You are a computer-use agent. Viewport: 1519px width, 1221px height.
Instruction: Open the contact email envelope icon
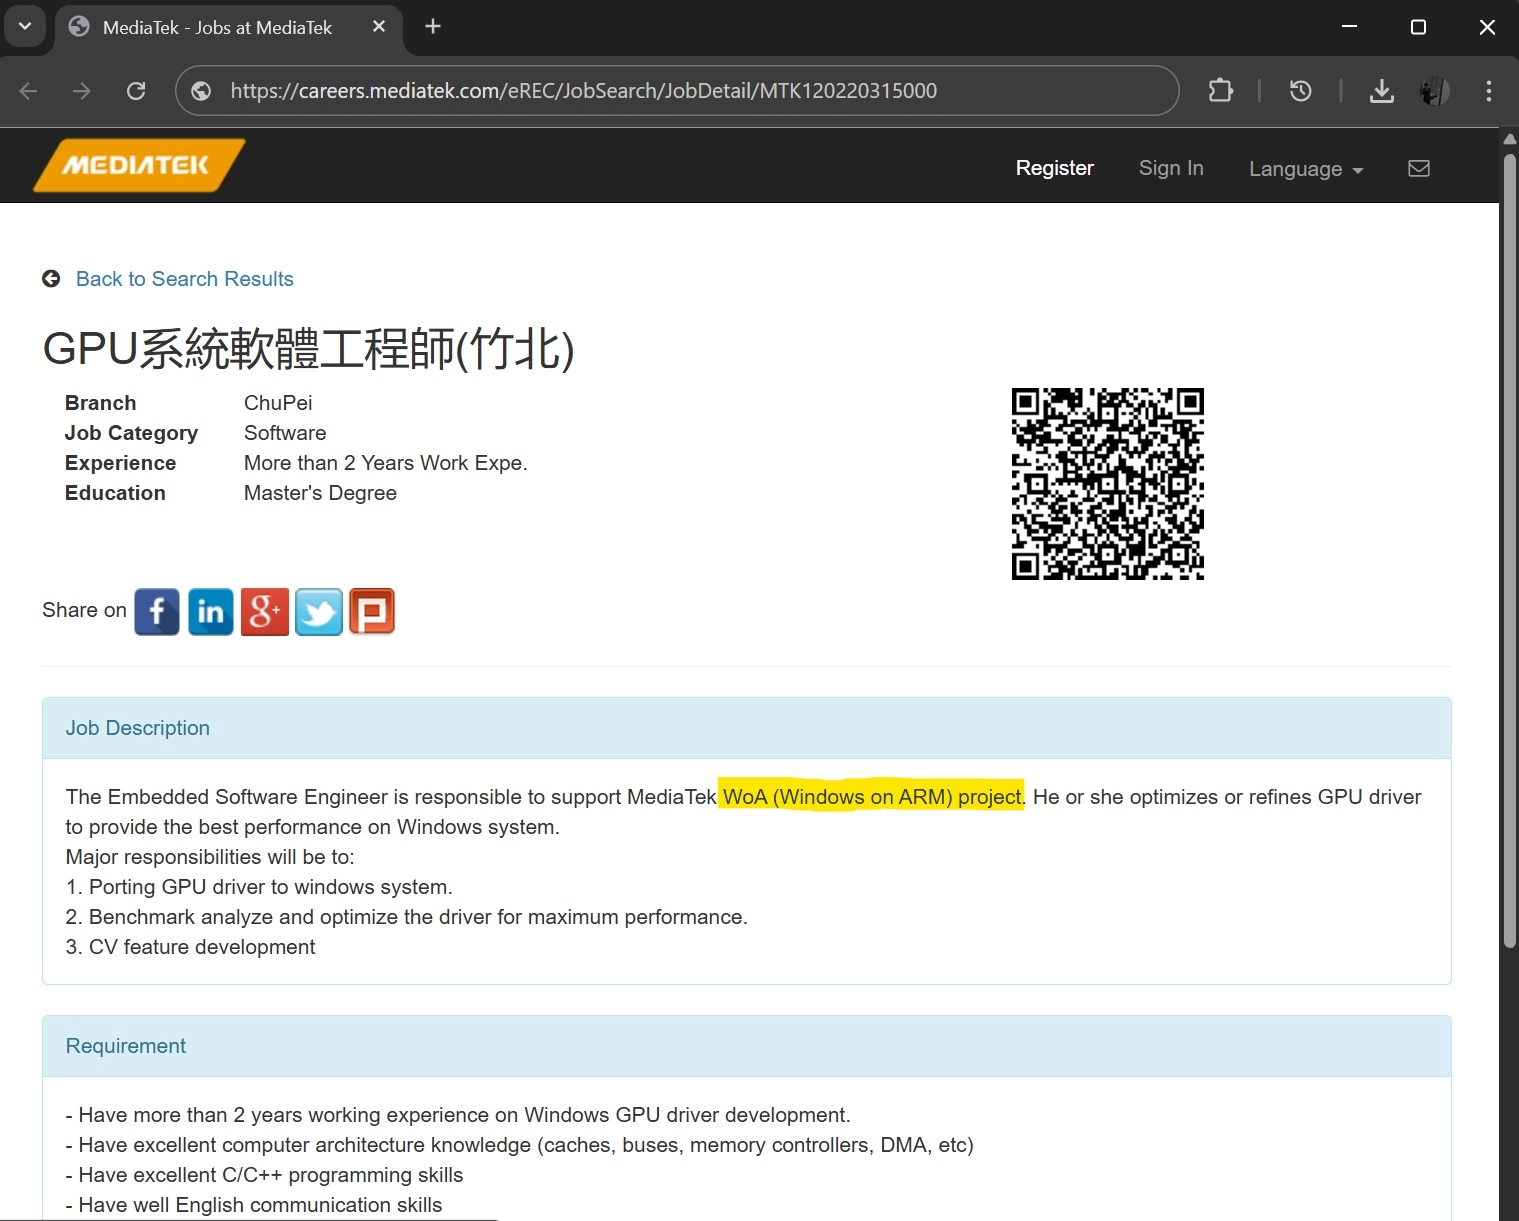click(x=1418, y=168)
